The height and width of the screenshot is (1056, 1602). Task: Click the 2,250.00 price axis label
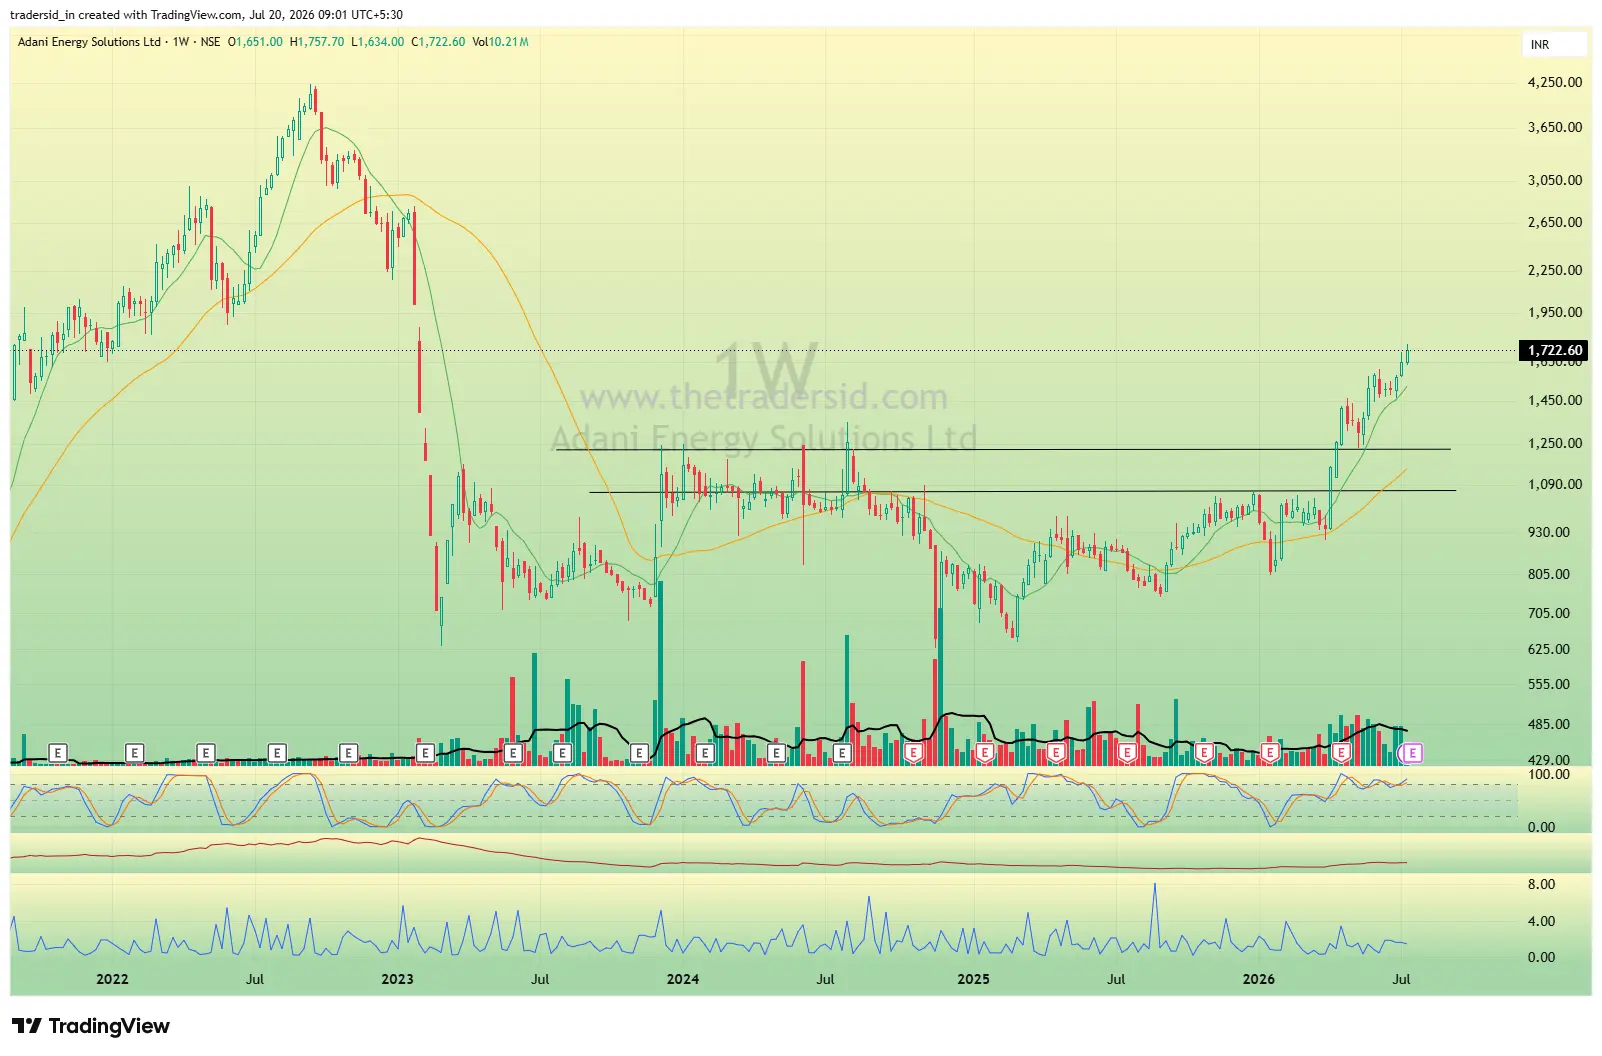[x=1555, y=270]
